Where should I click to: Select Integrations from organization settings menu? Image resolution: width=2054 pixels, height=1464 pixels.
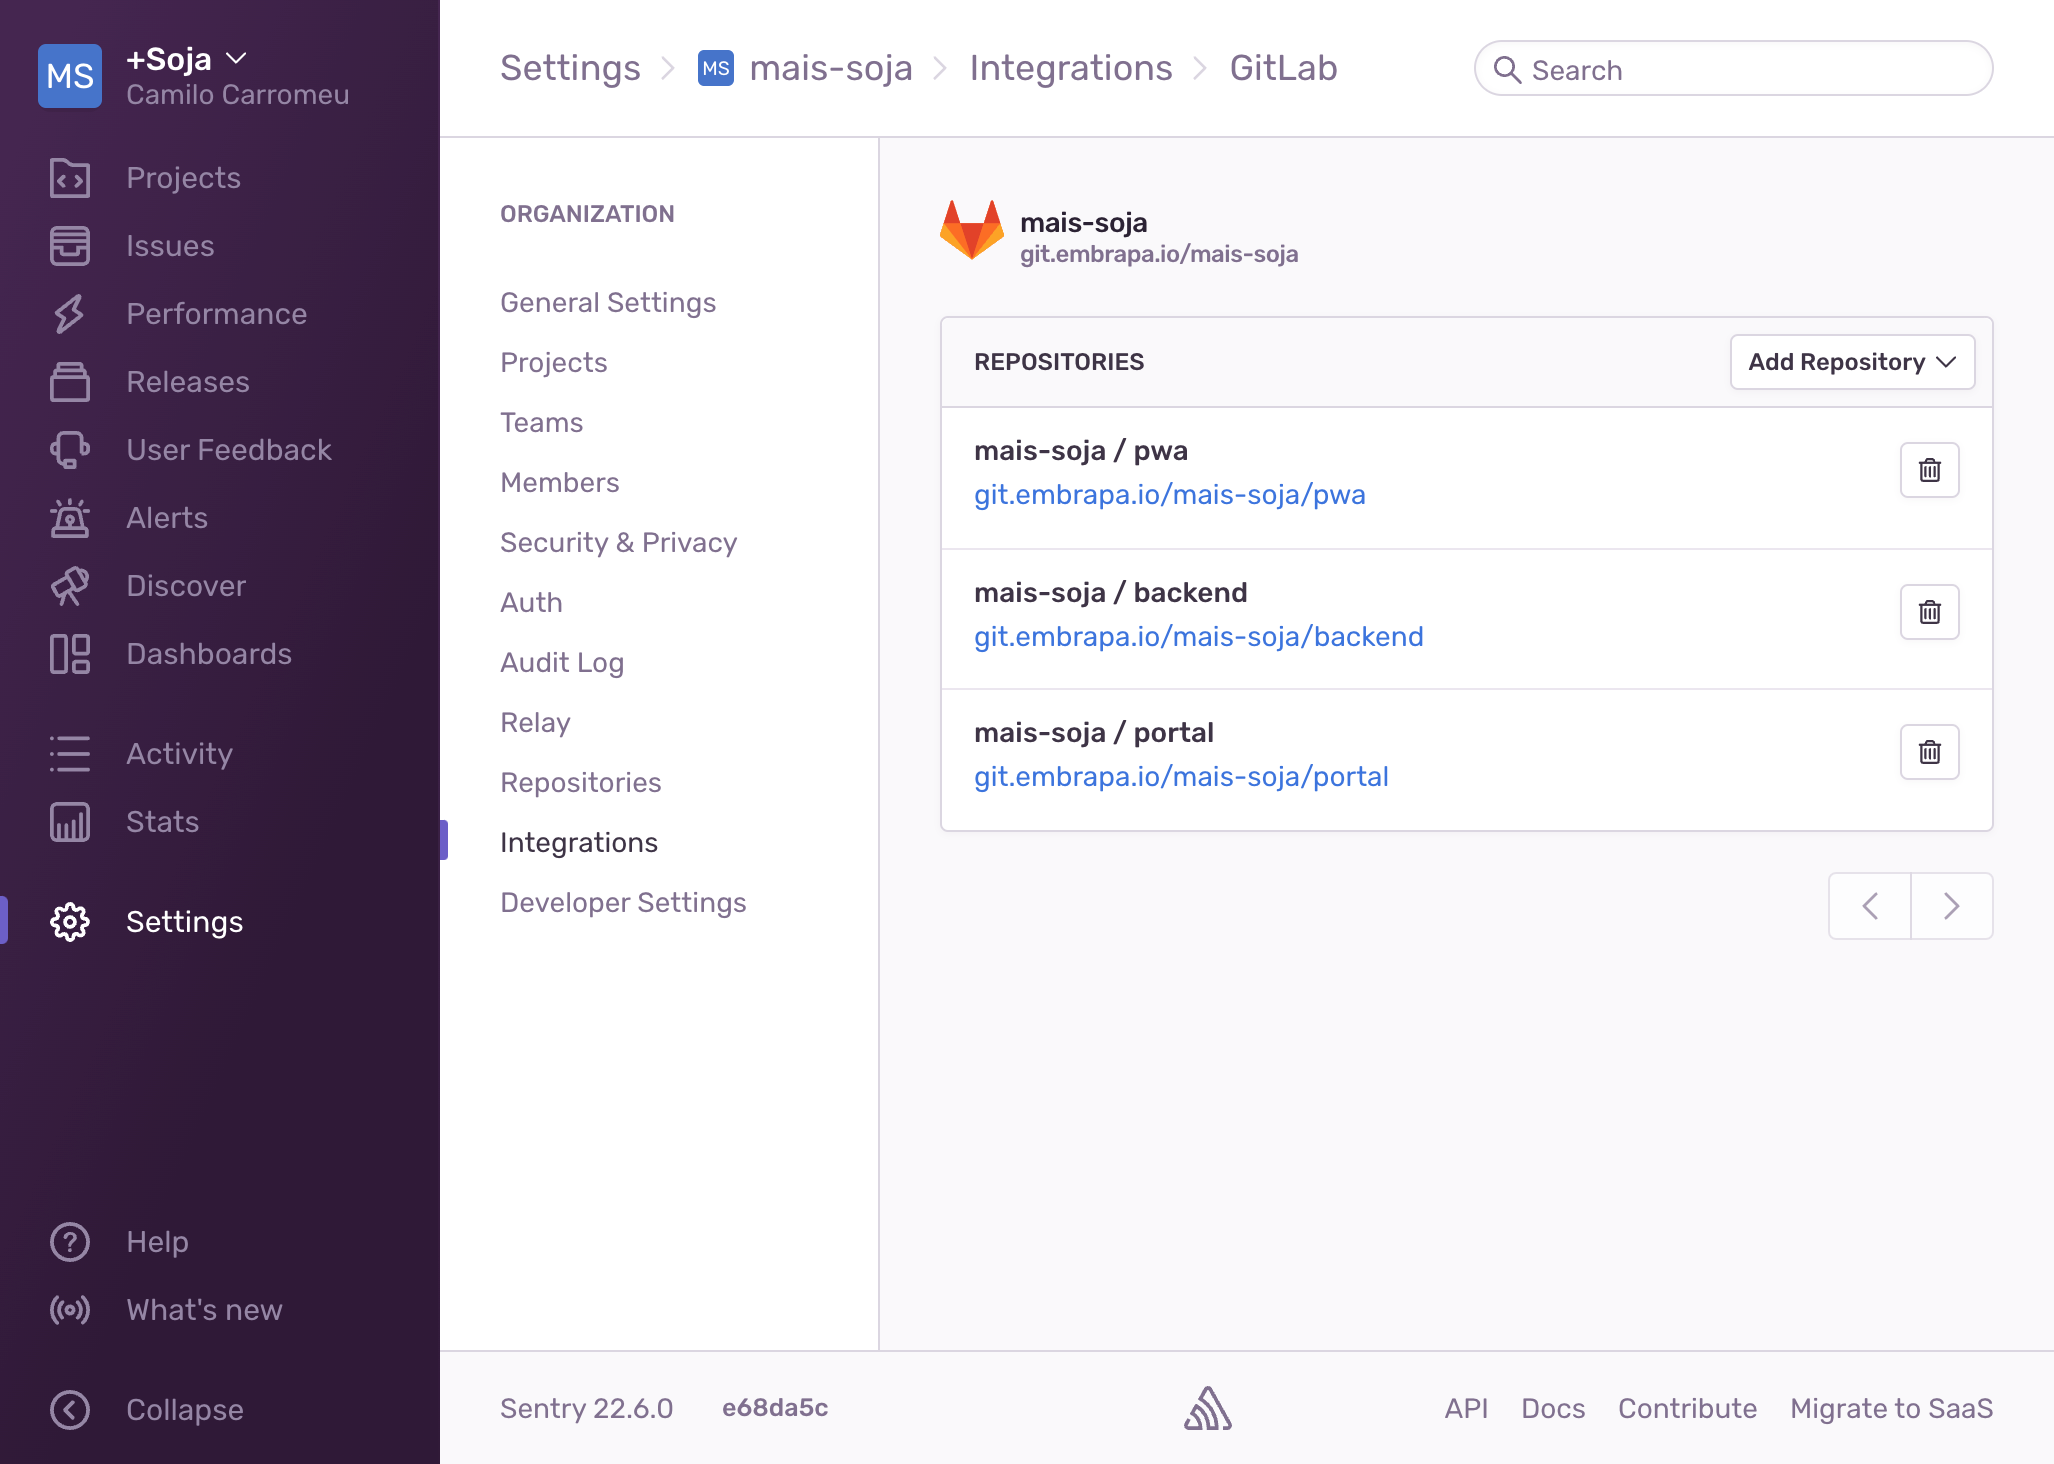tap(578, 841)
